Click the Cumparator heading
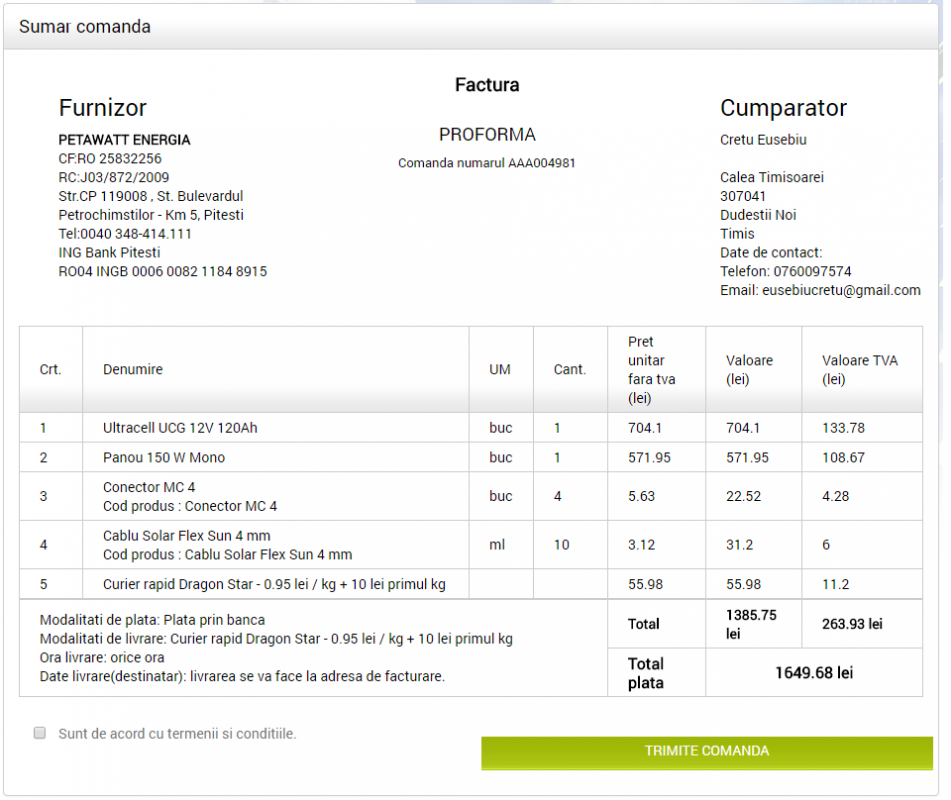951x800 pixels. pyautogui.click(x=783, y=108)
